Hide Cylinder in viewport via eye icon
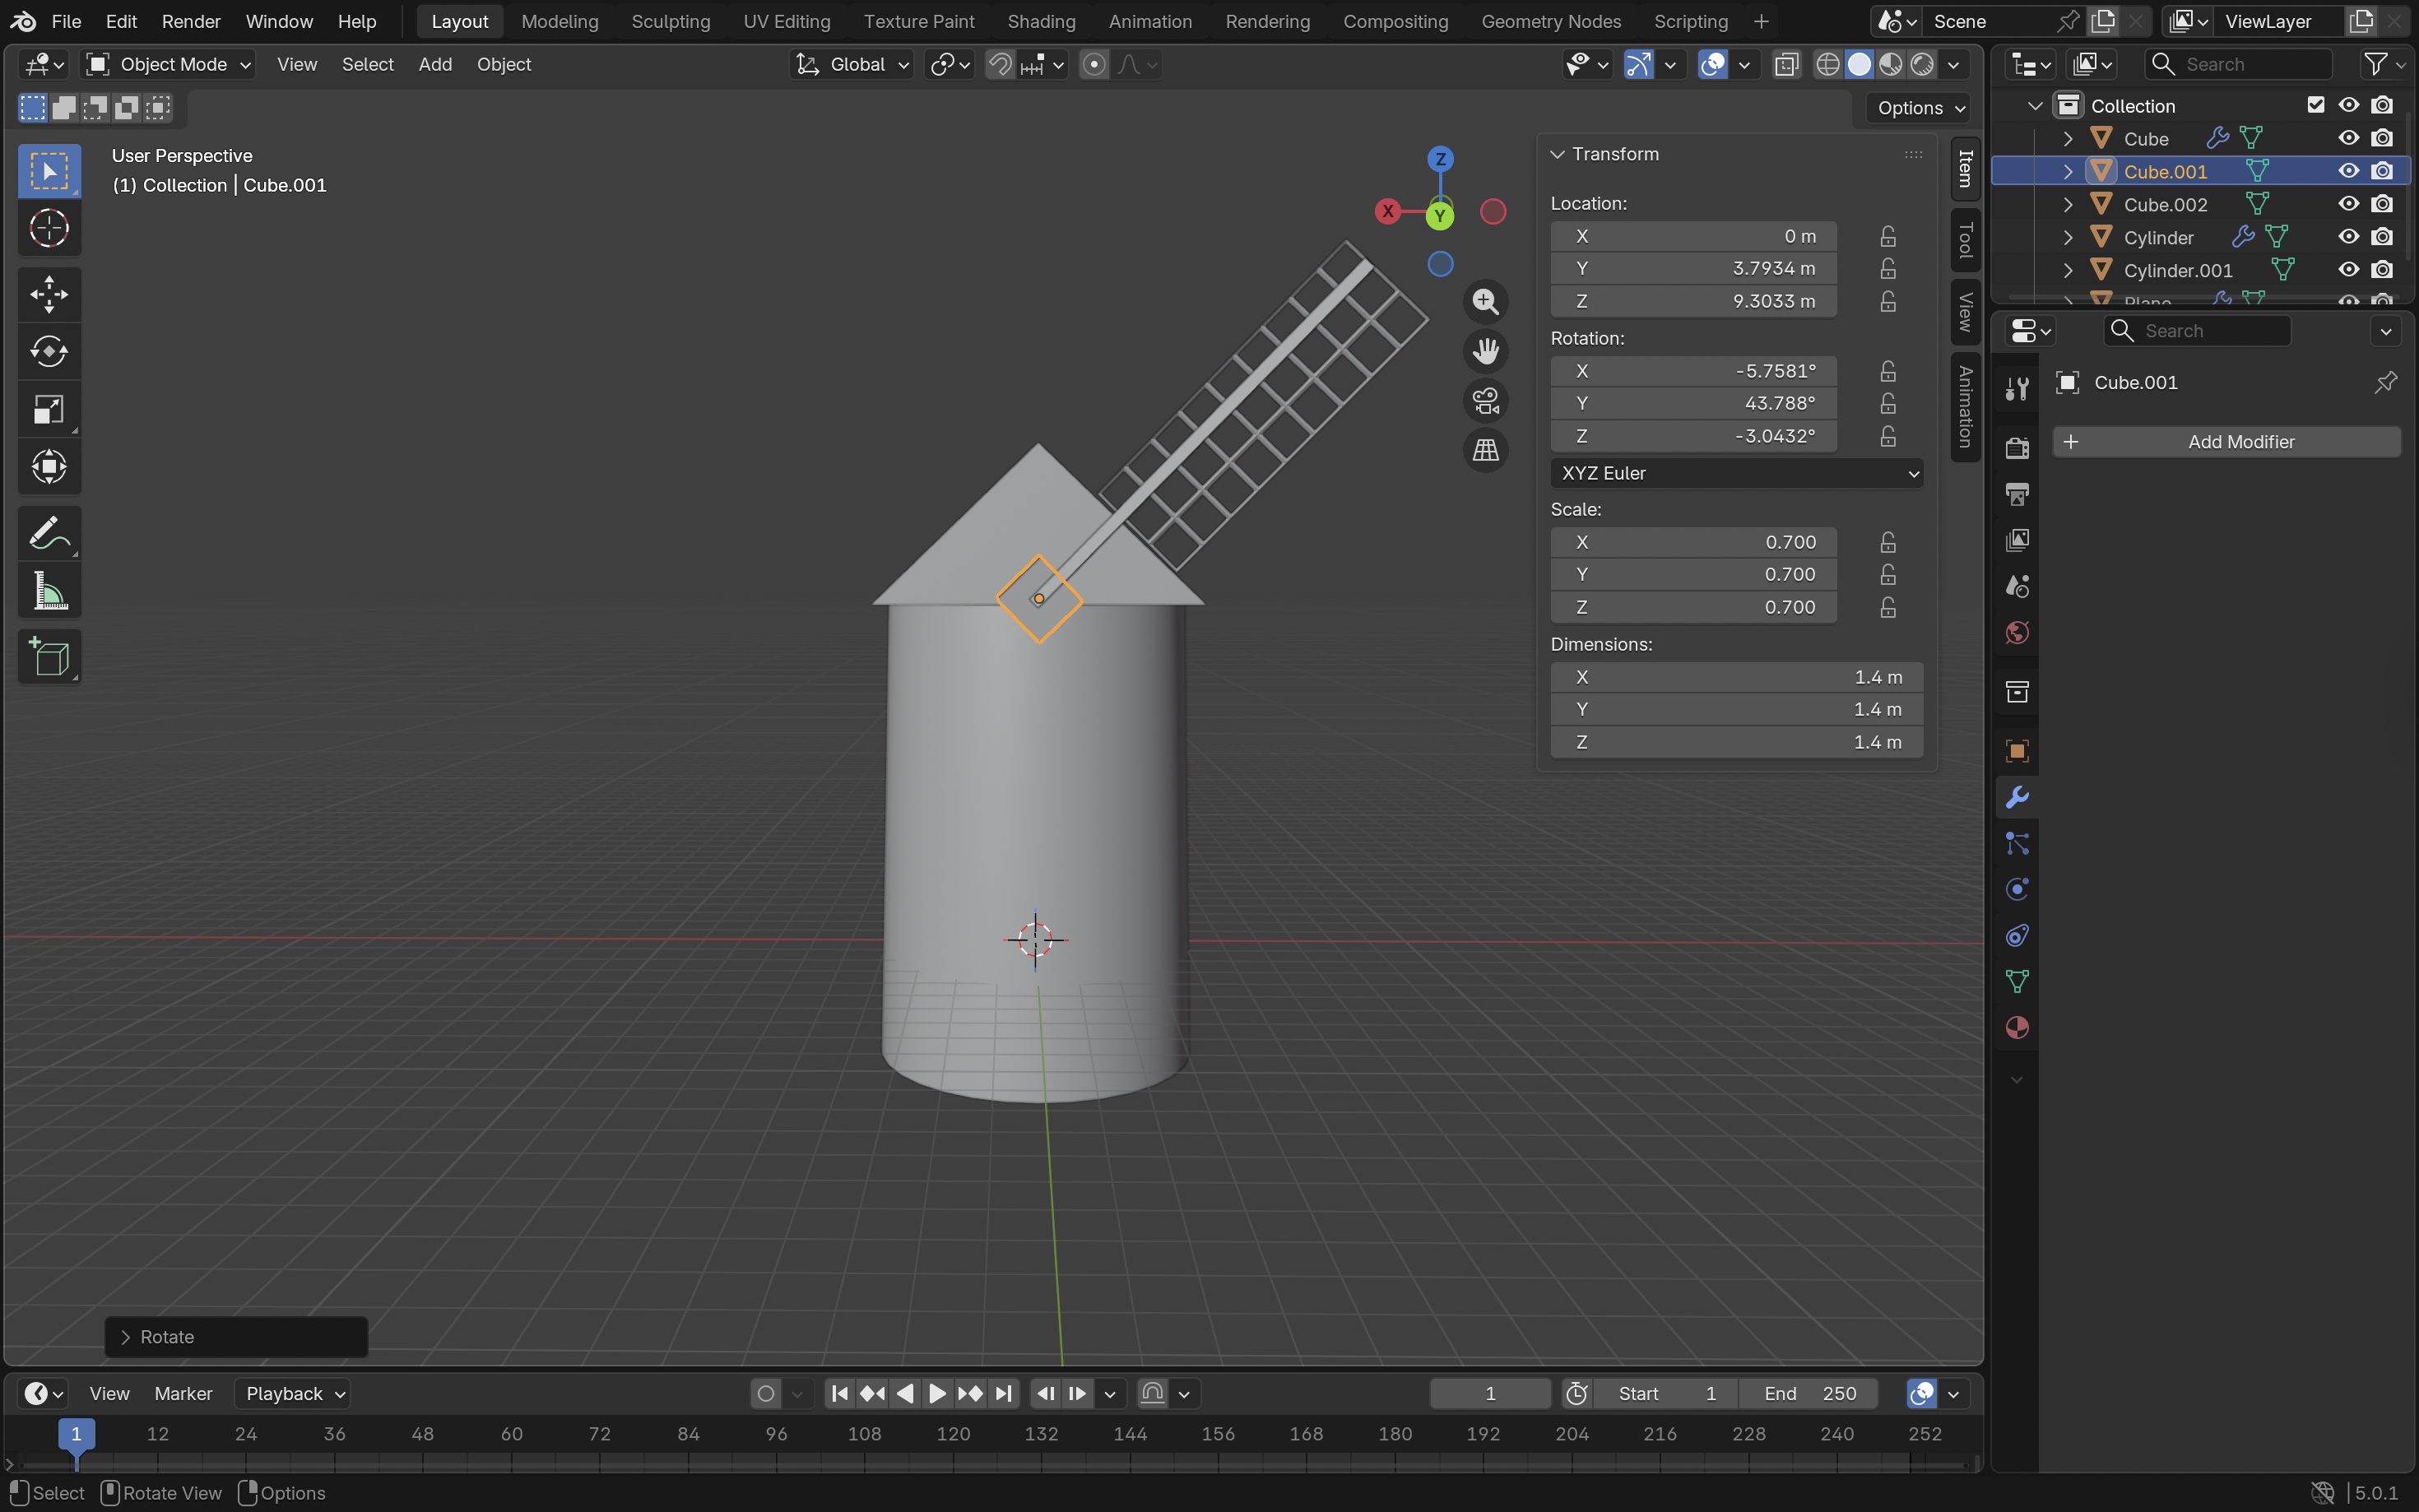The height and width of the screenshot is (1512, 2419). point(2348,237)
